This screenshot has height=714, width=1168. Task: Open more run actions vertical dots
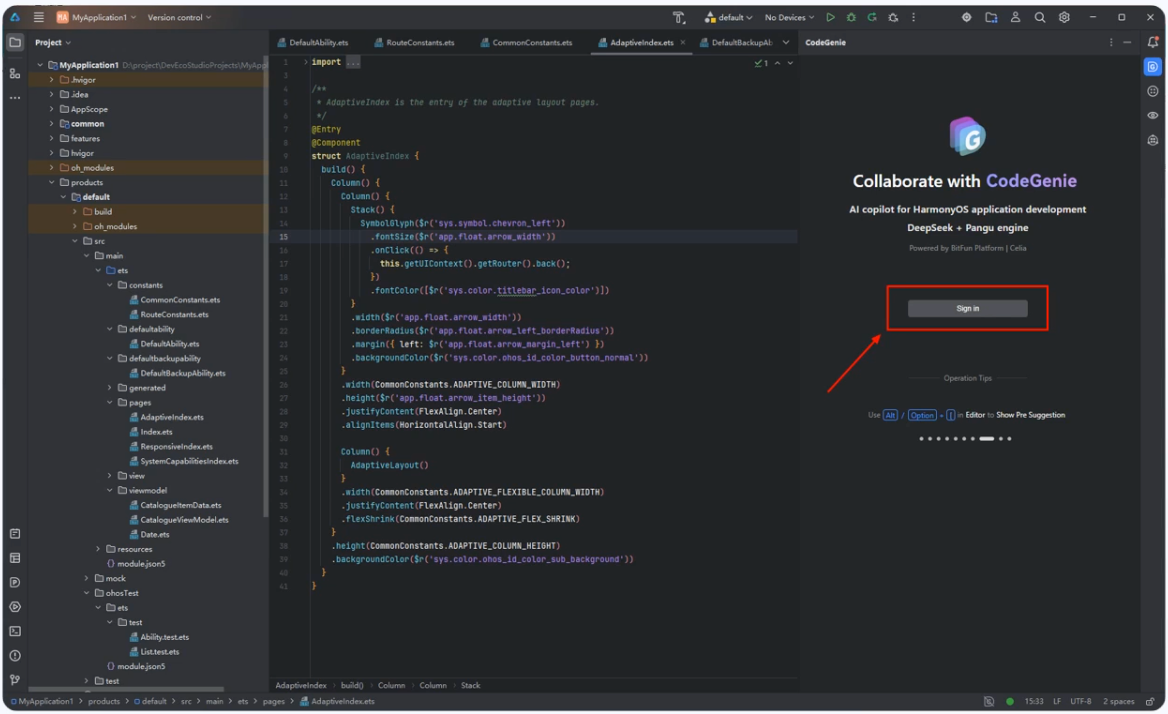click(913, 17)
